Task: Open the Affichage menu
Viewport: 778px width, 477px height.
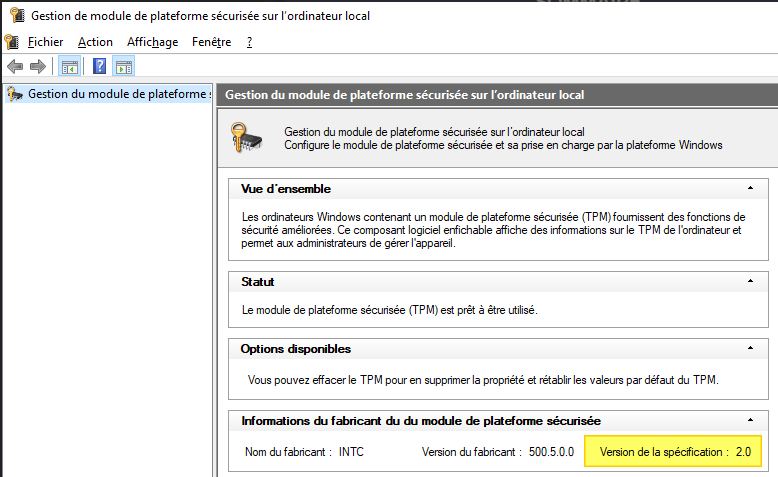Action: point(152,42)
